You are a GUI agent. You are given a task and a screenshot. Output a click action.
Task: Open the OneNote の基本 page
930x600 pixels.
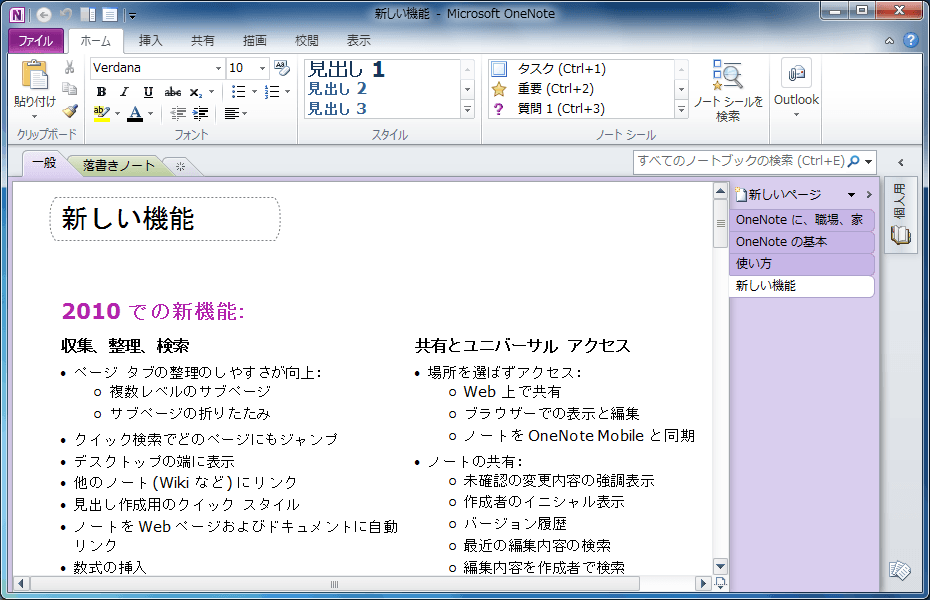pos(802,242)
